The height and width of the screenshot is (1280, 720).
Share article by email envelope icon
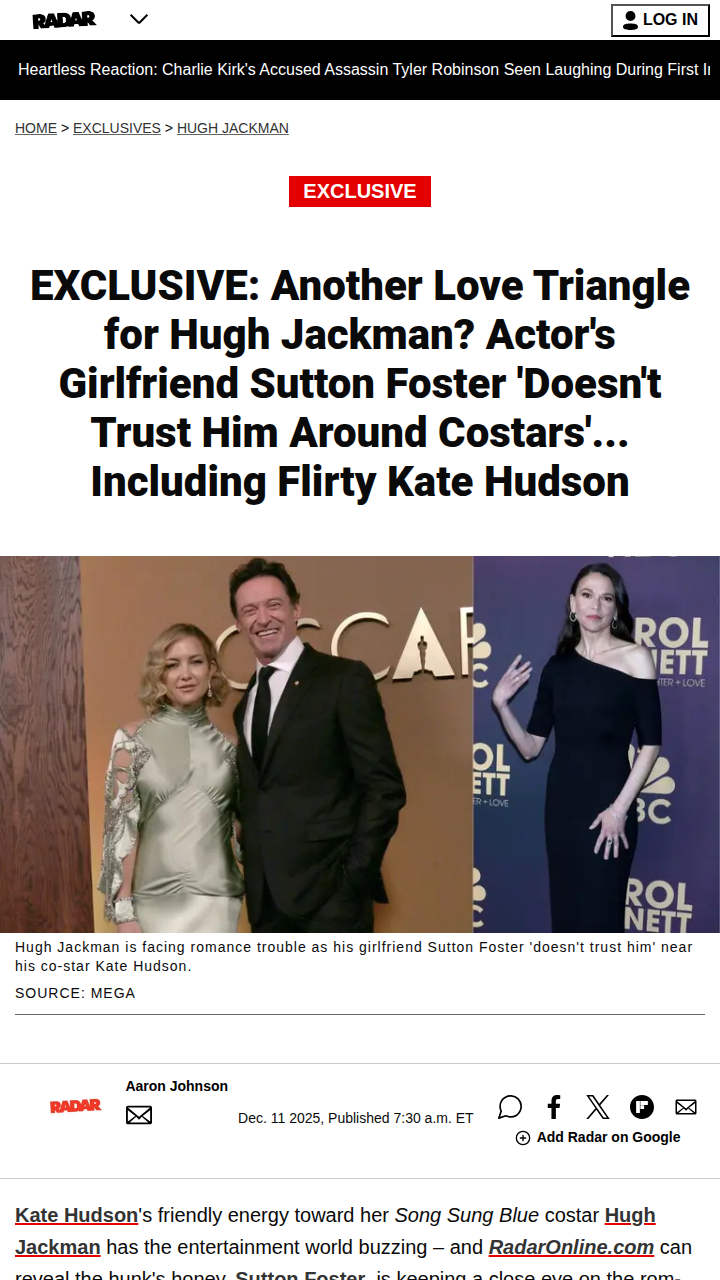pos(686,1107)
